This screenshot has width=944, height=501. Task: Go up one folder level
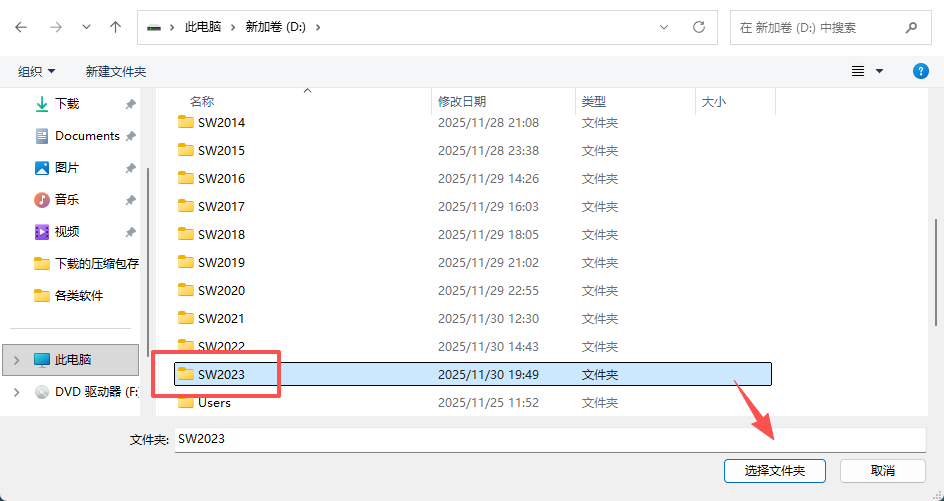click(x=116, y=27)
